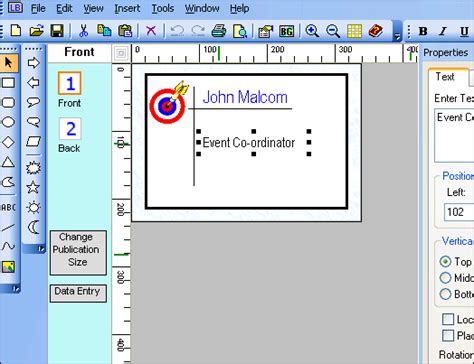The height and width of the screenshot is (364, 474).
Task: Select the triangle shape tool
Action: point(8,162)
